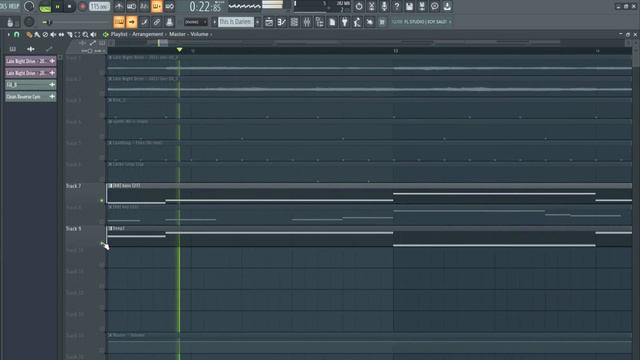
Task: Toggle the link chain button
Action: pos(157,22)
